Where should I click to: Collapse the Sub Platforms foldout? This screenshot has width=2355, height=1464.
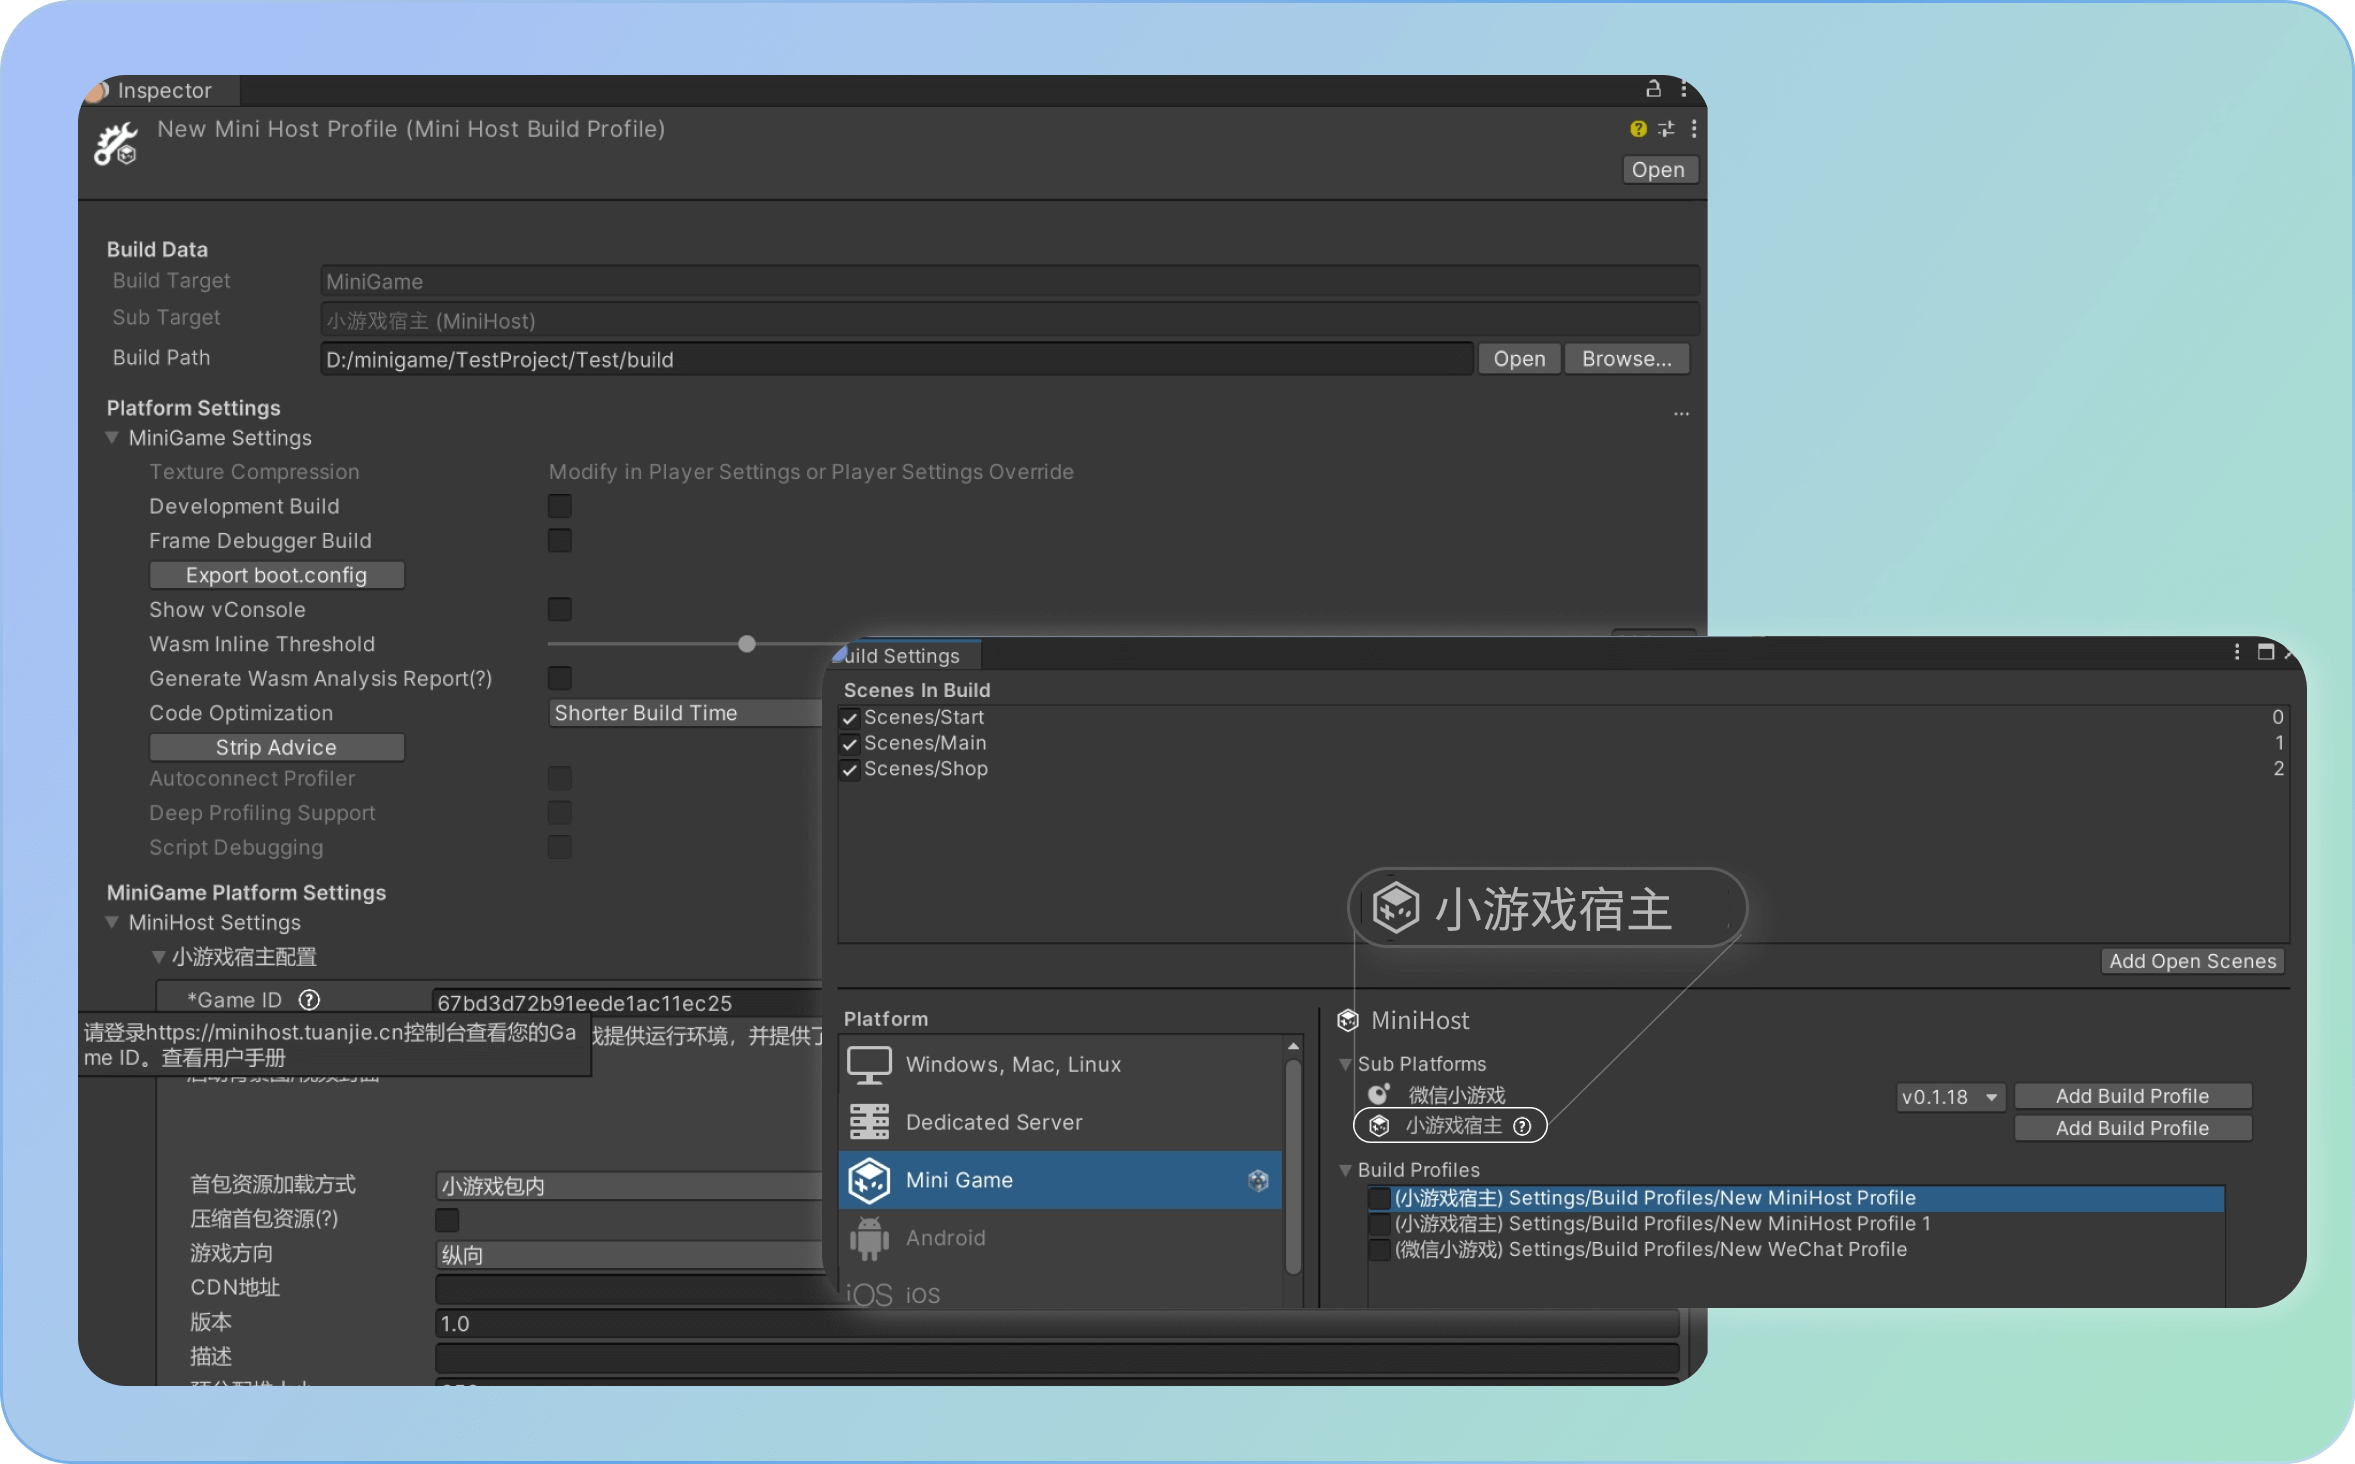point(1345,1064)
